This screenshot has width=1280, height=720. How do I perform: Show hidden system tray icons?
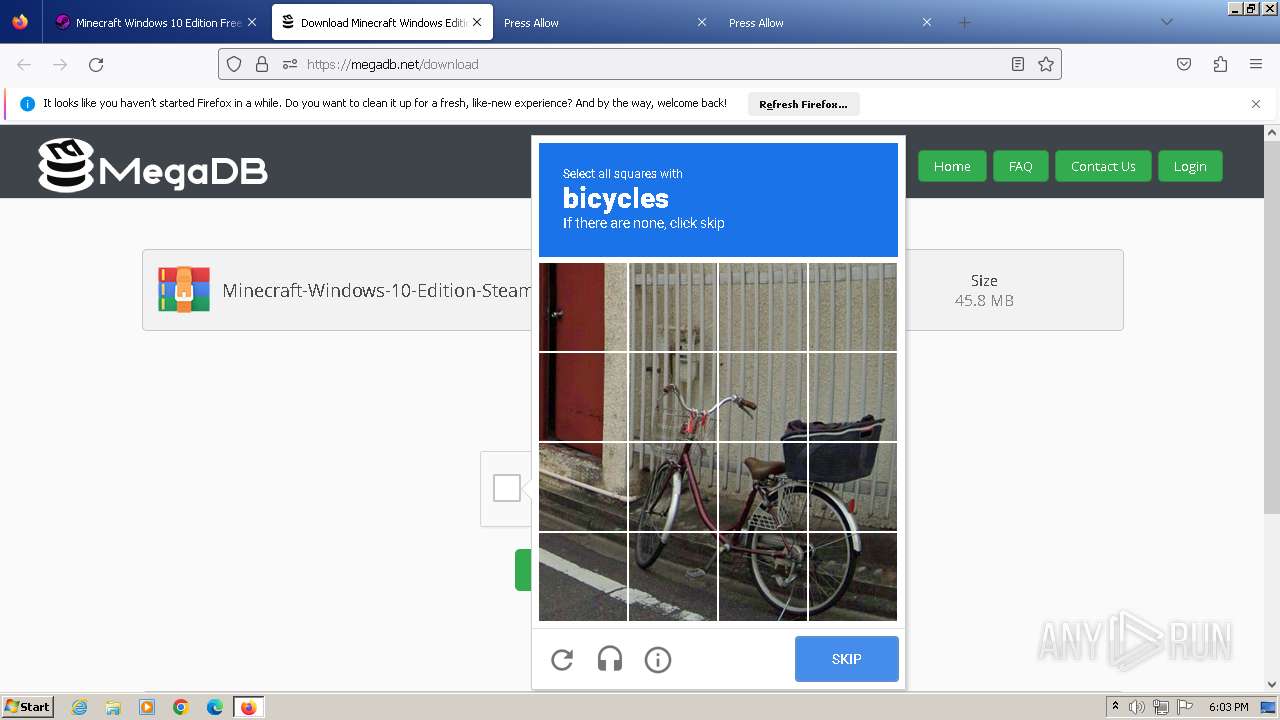[1115, 707]
